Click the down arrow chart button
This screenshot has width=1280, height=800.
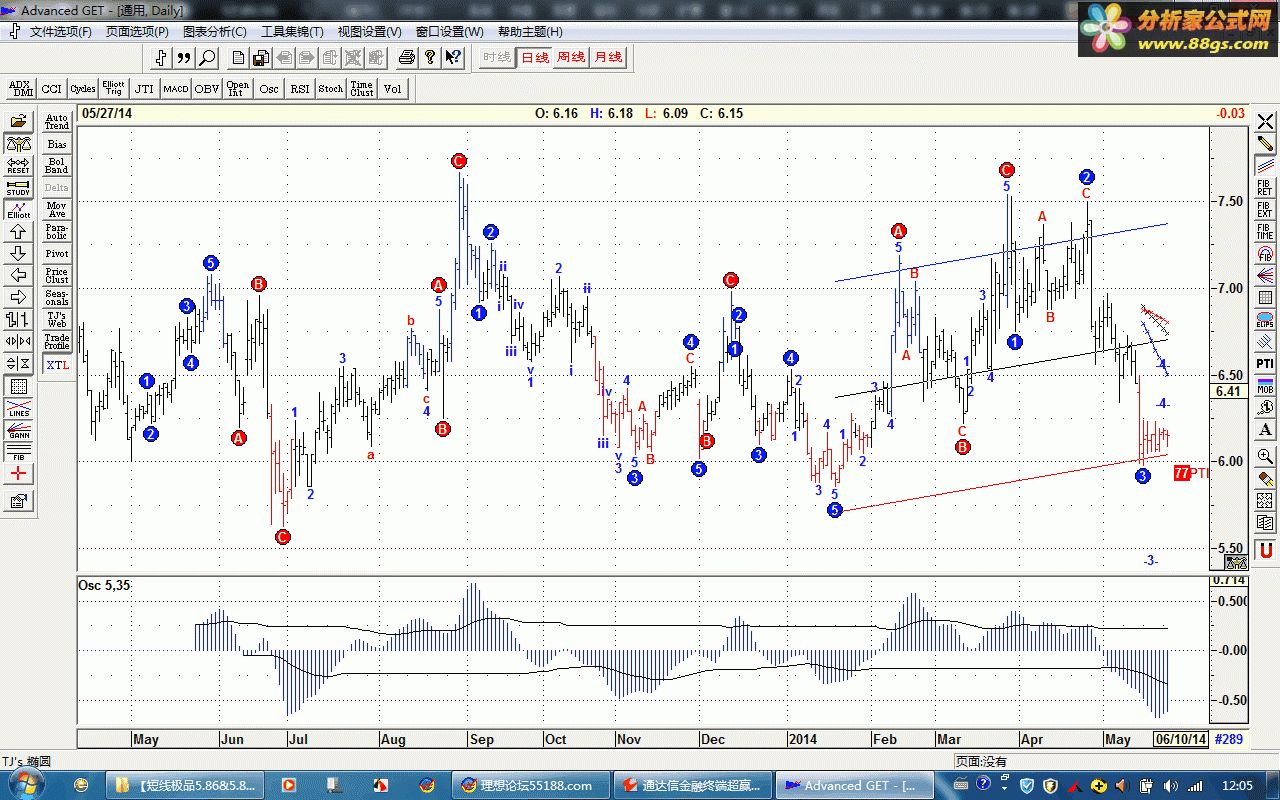click(x=18, y=254)
